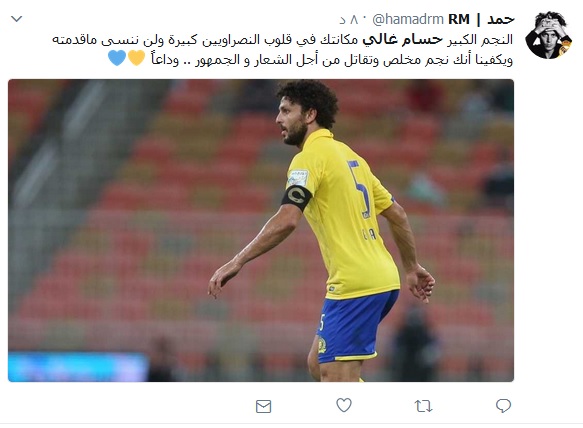Click the blue advertising board in photo
This screenshot has height=428, width=583.
(78, 367)
